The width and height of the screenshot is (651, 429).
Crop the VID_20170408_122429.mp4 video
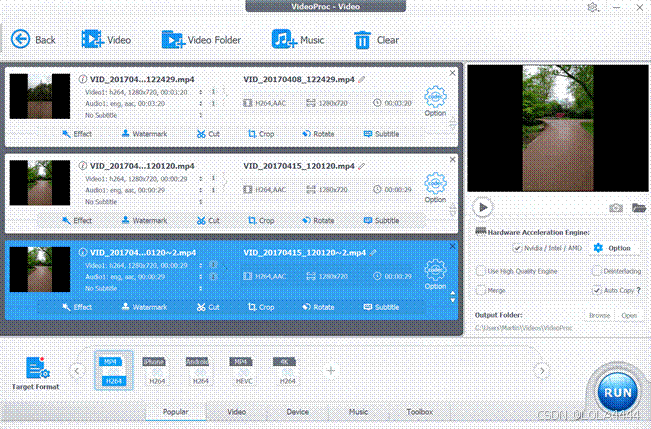tap(261, 134)
